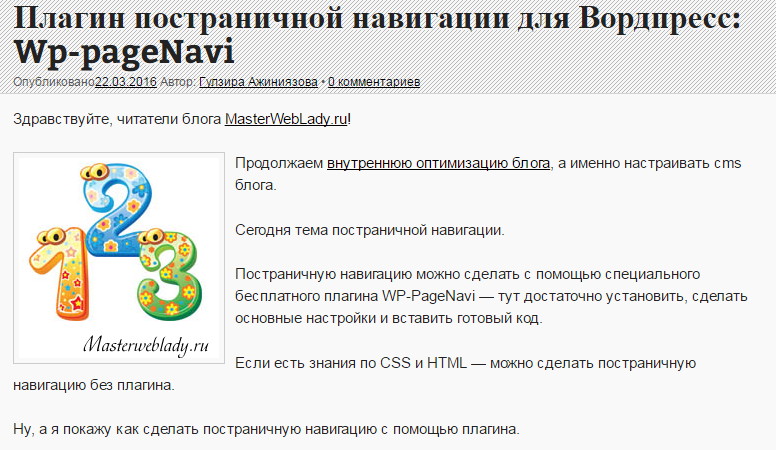Click the text 'Сегодня тема постраничной навигации.'
Screen dimensions: 776x450
click(370, 230)
